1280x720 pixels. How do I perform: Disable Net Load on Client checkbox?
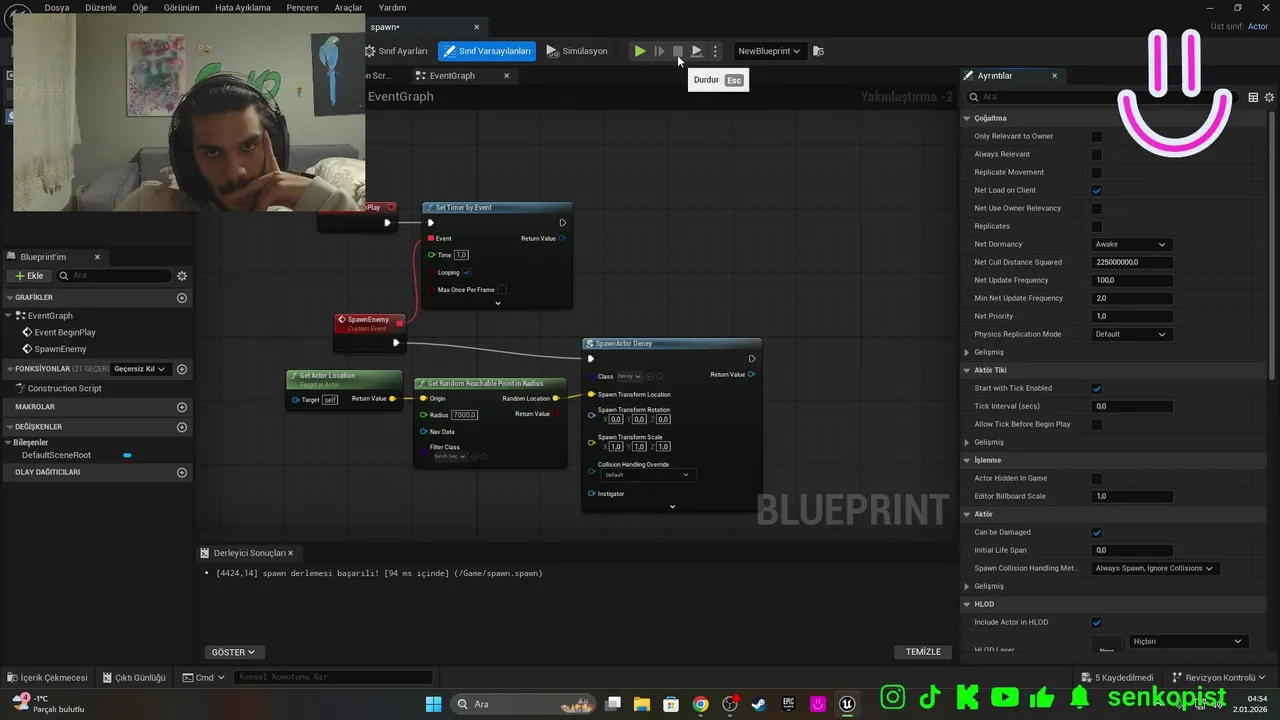[1097, 191]
